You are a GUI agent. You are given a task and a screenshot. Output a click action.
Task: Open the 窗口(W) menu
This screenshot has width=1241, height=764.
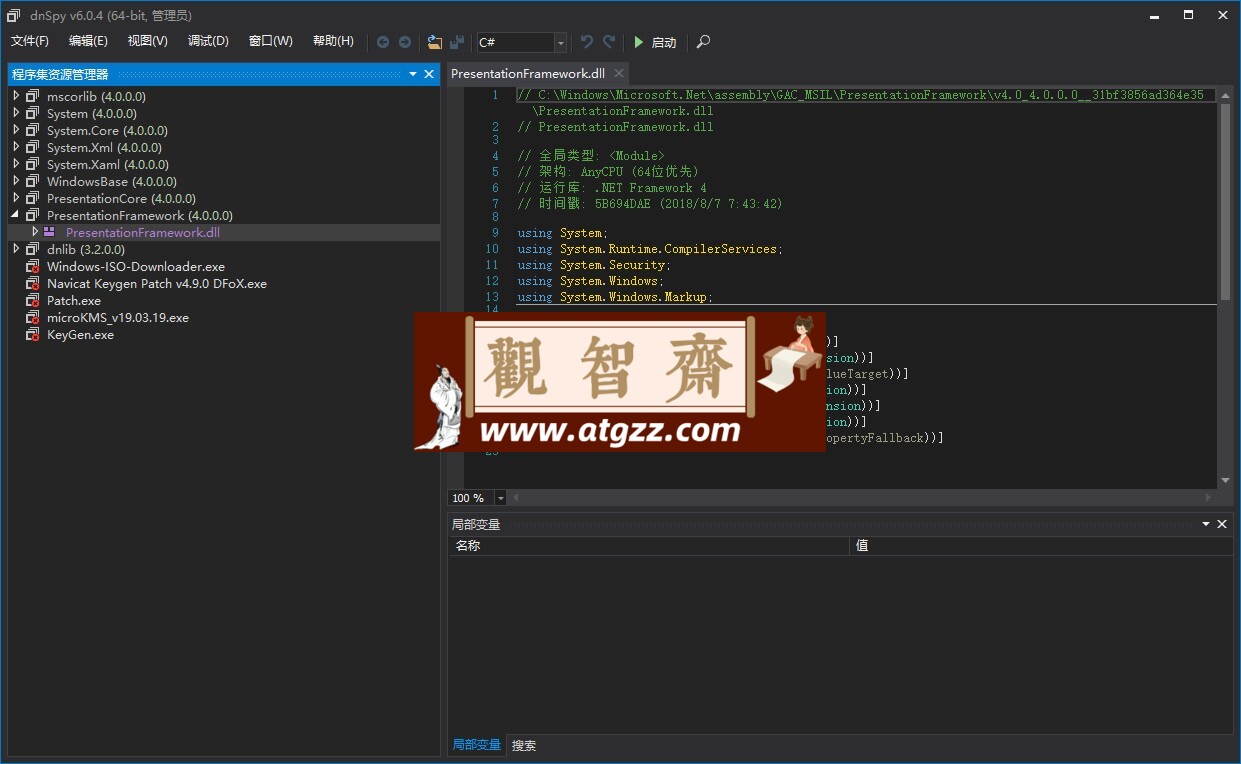point(271,41)
